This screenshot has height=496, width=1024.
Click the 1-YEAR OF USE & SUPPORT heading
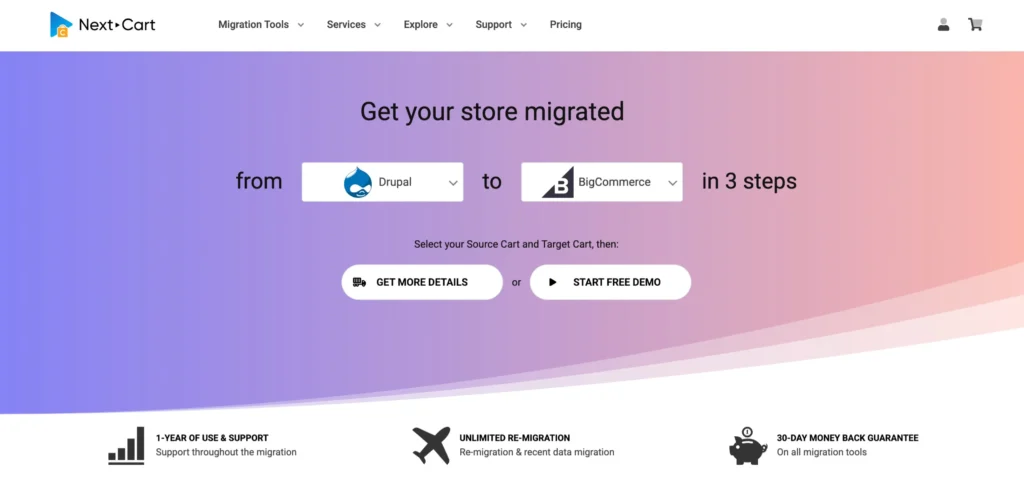tap(212, 438)
